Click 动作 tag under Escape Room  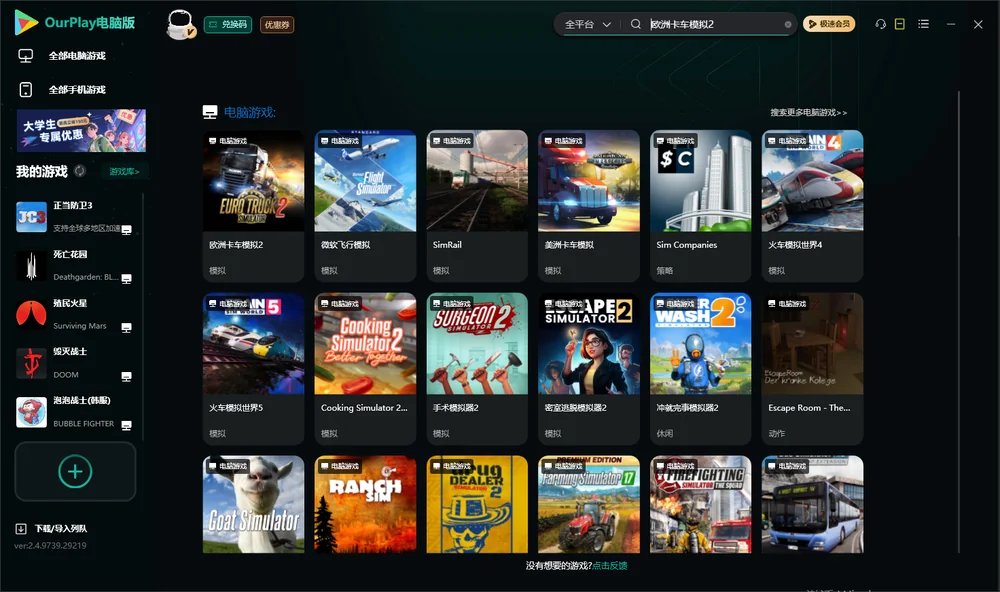pyautogui.click(x=777, y=434)
